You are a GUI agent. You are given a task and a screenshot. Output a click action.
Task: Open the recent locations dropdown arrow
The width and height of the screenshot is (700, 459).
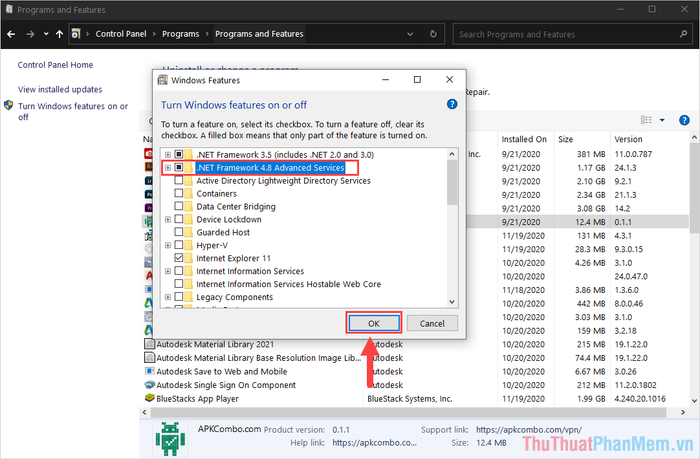click(x=46, y=34)
